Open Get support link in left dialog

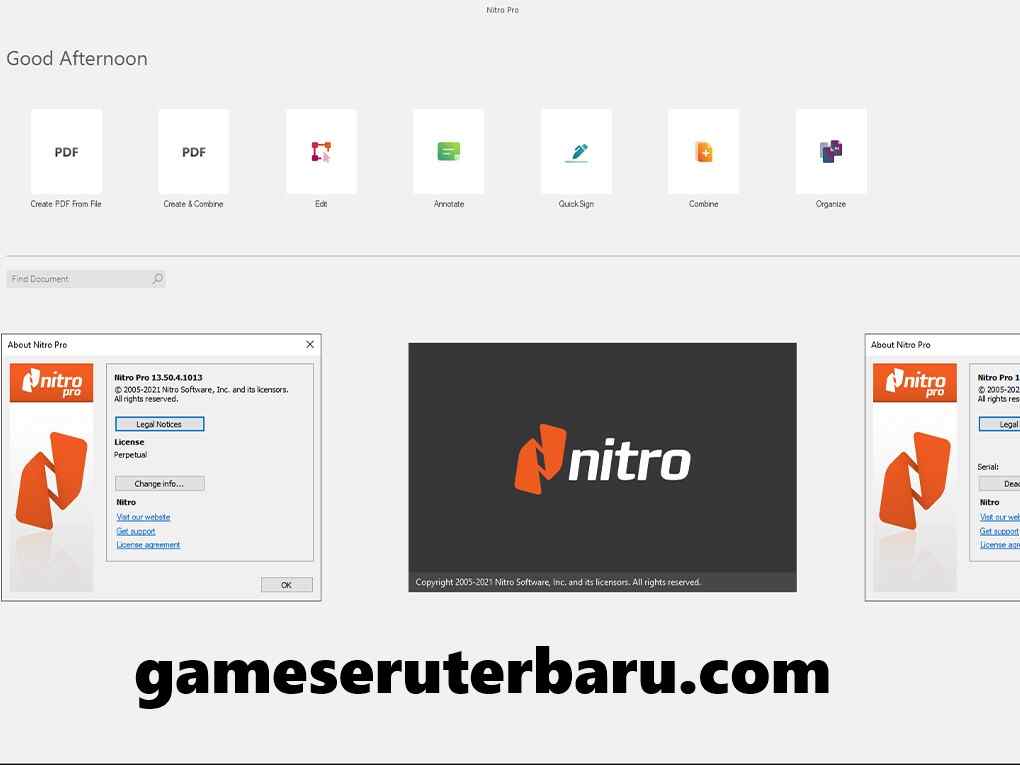(x=135, y=531)
